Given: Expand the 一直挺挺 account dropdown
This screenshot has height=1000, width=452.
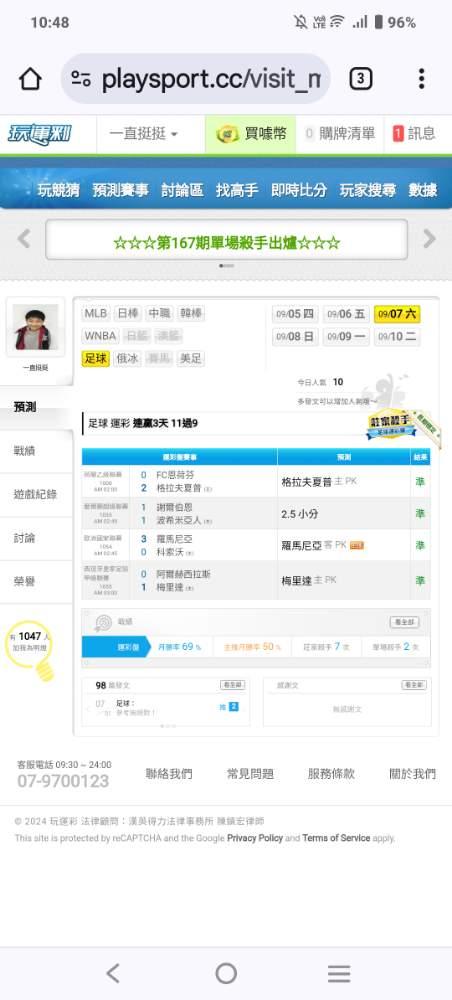Looking at the screenshot, I should click(x=144, y=134).
